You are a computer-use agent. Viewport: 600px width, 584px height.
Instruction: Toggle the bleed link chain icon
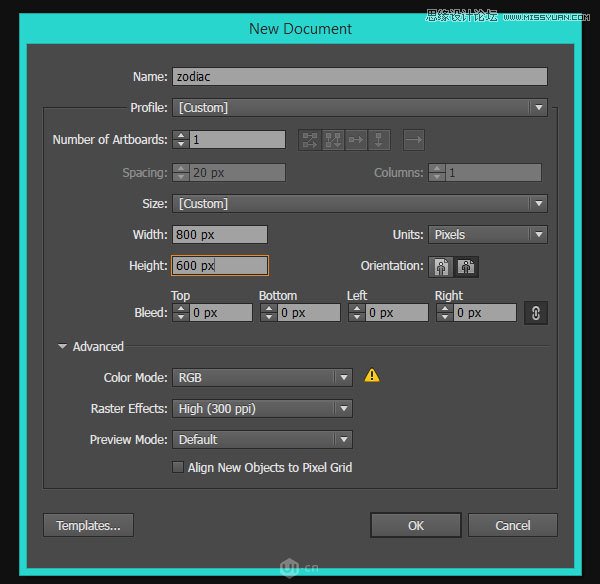coord(536,313)
